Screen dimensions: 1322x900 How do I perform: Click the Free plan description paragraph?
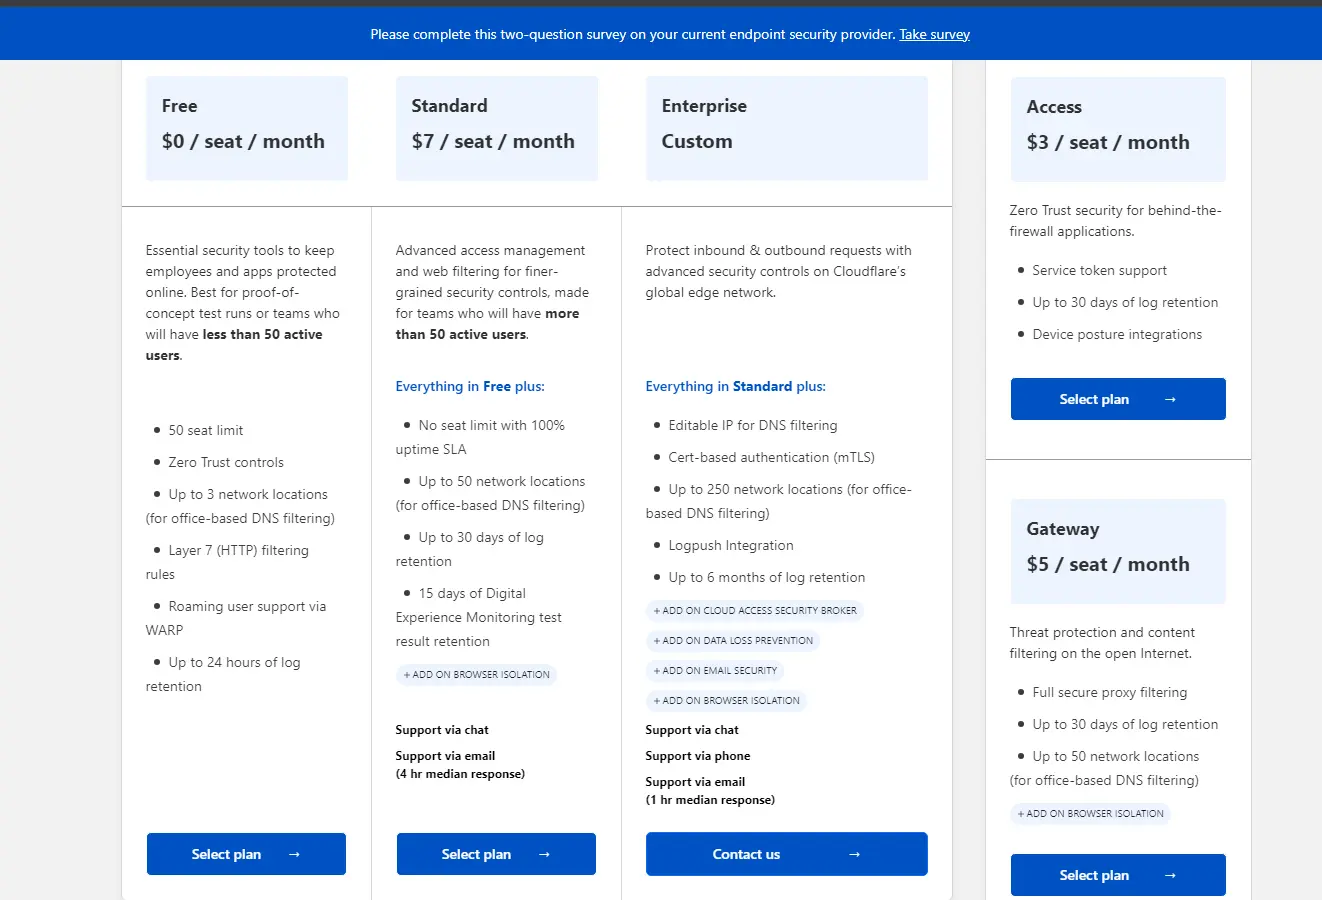click(243, 303)
